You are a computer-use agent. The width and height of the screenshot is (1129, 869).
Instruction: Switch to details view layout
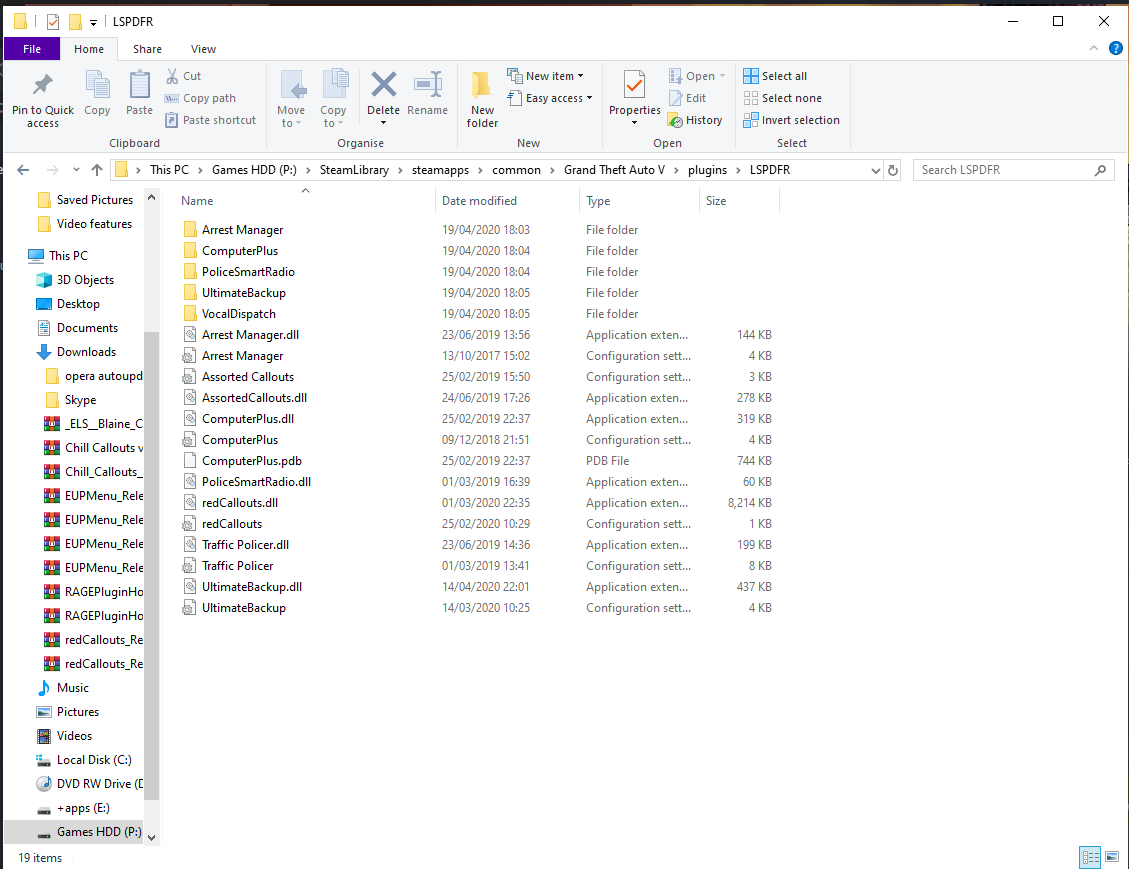click(x=1091, y=857)
